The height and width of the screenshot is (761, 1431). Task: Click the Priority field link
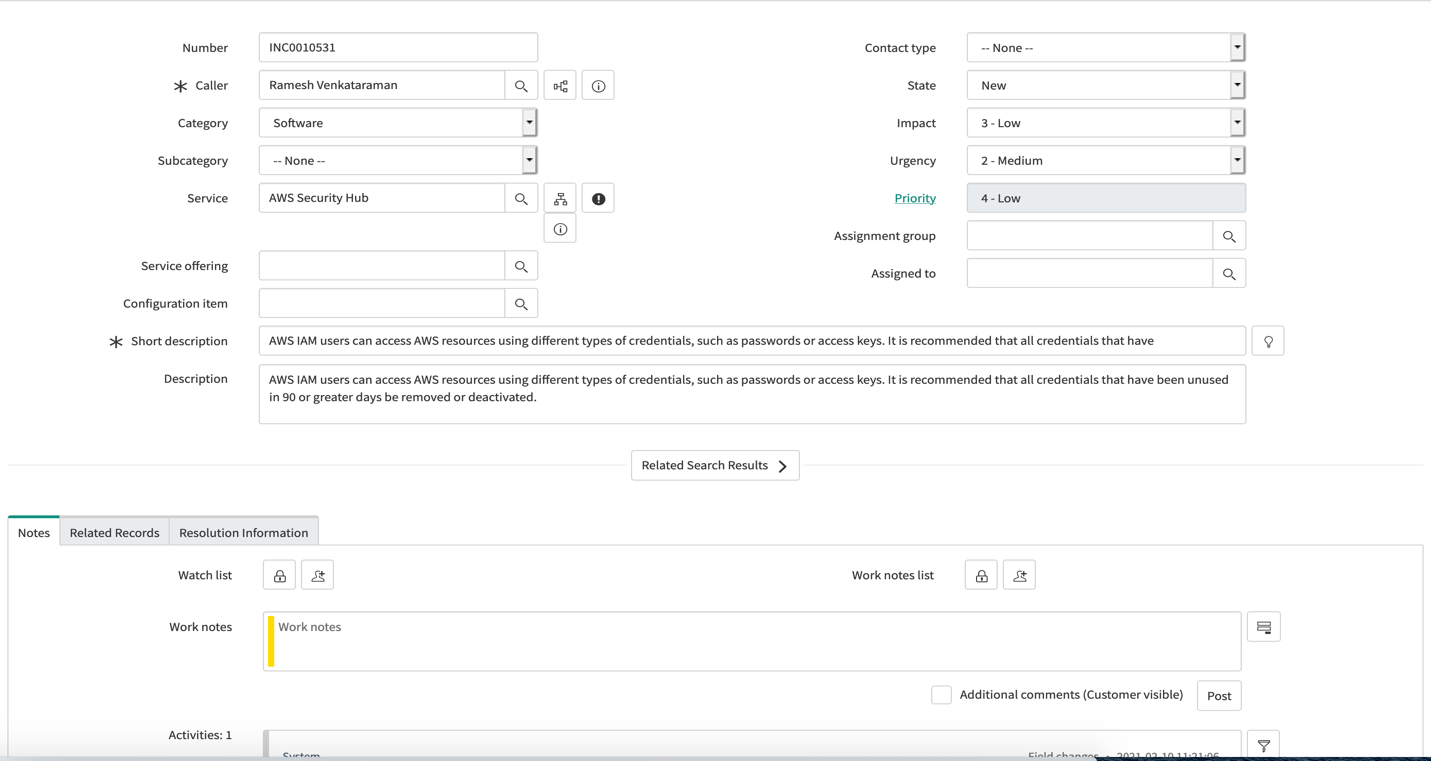[915, 197]
